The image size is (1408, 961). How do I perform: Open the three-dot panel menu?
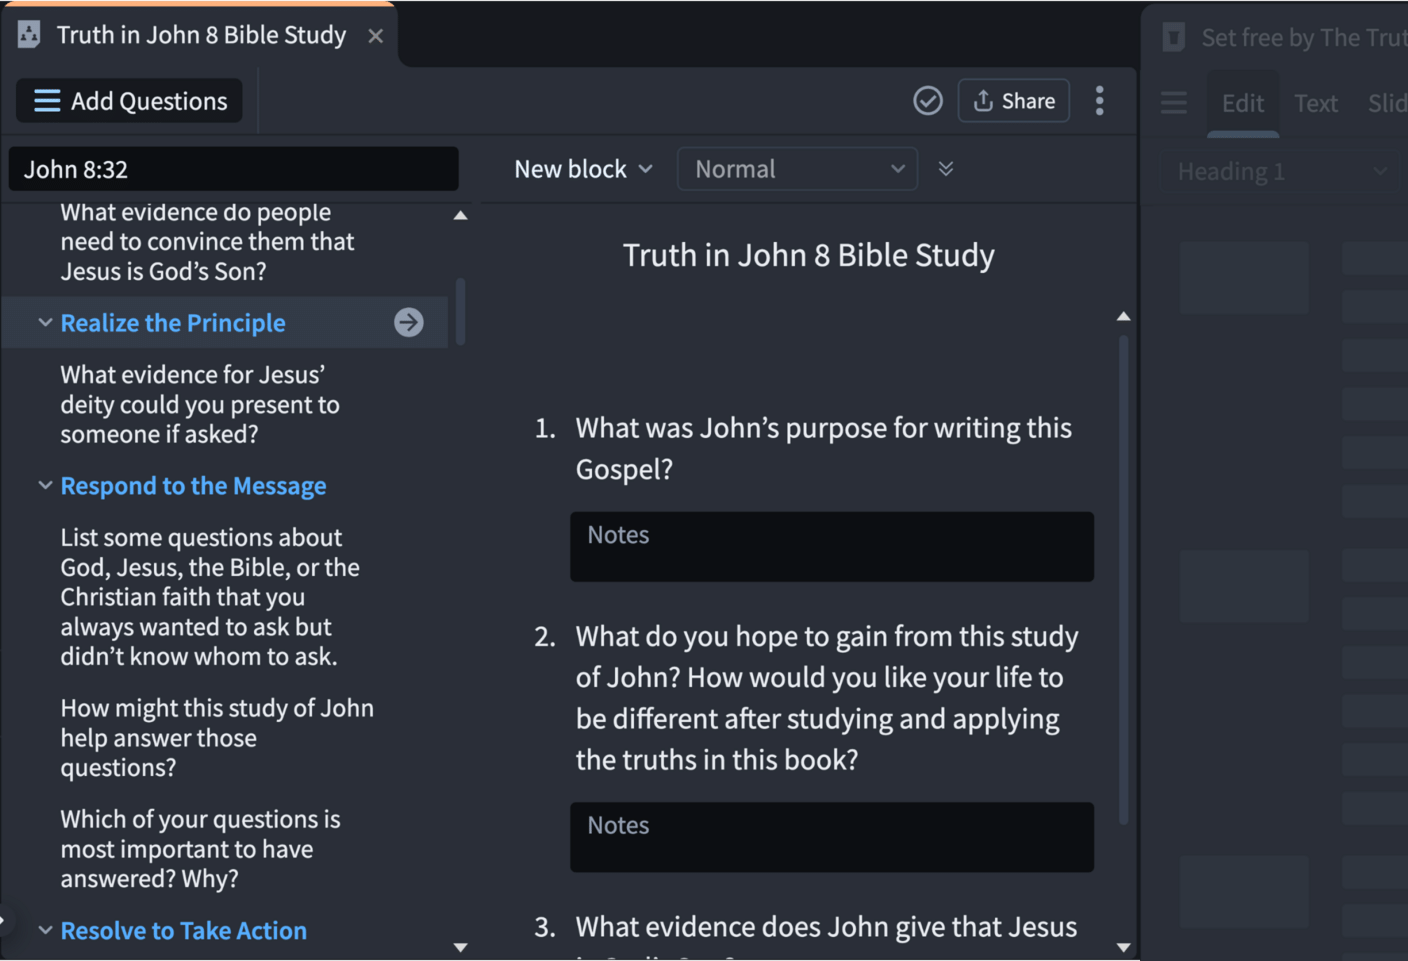pos(1099,101)
